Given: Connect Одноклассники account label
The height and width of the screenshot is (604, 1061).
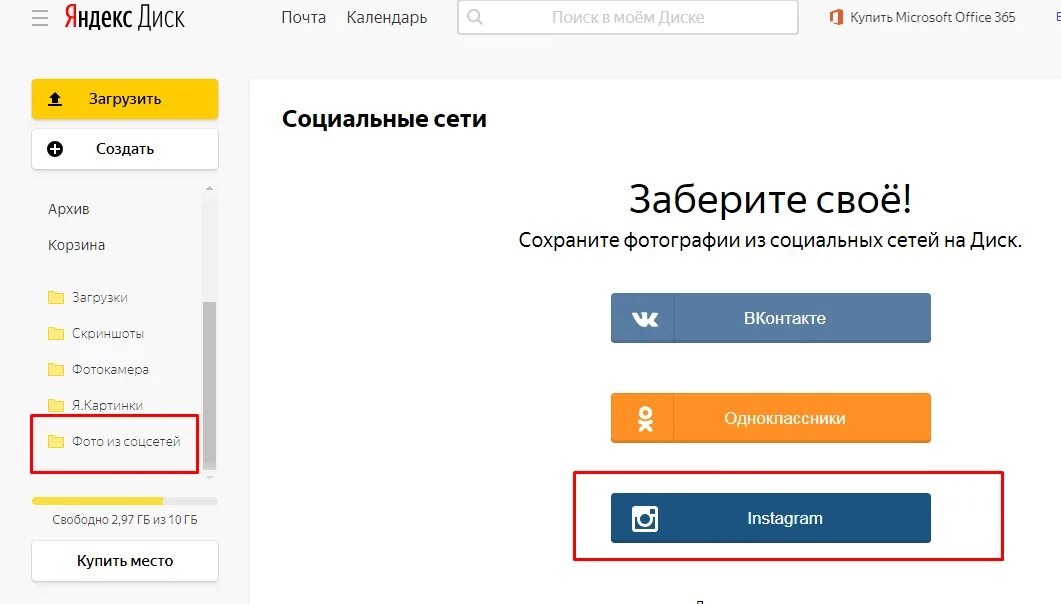Looking at the screenshot, I should [x=785, y=419].
